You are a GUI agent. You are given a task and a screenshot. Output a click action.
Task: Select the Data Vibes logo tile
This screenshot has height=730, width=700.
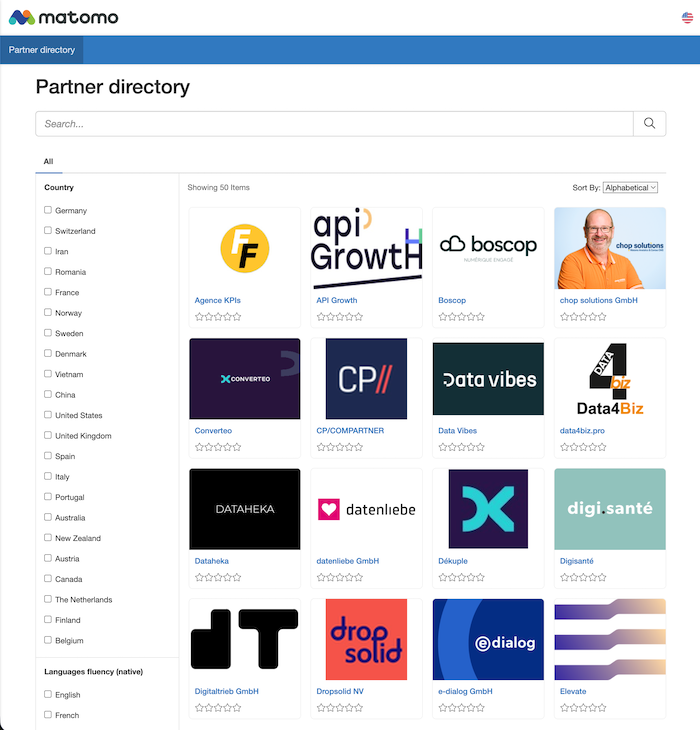pyautogui.click(x=488, y=378)
